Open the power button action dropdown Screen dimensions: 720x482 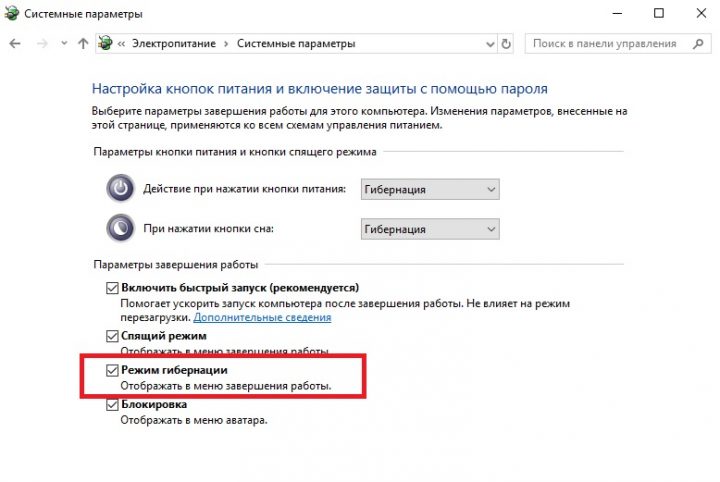429,189
